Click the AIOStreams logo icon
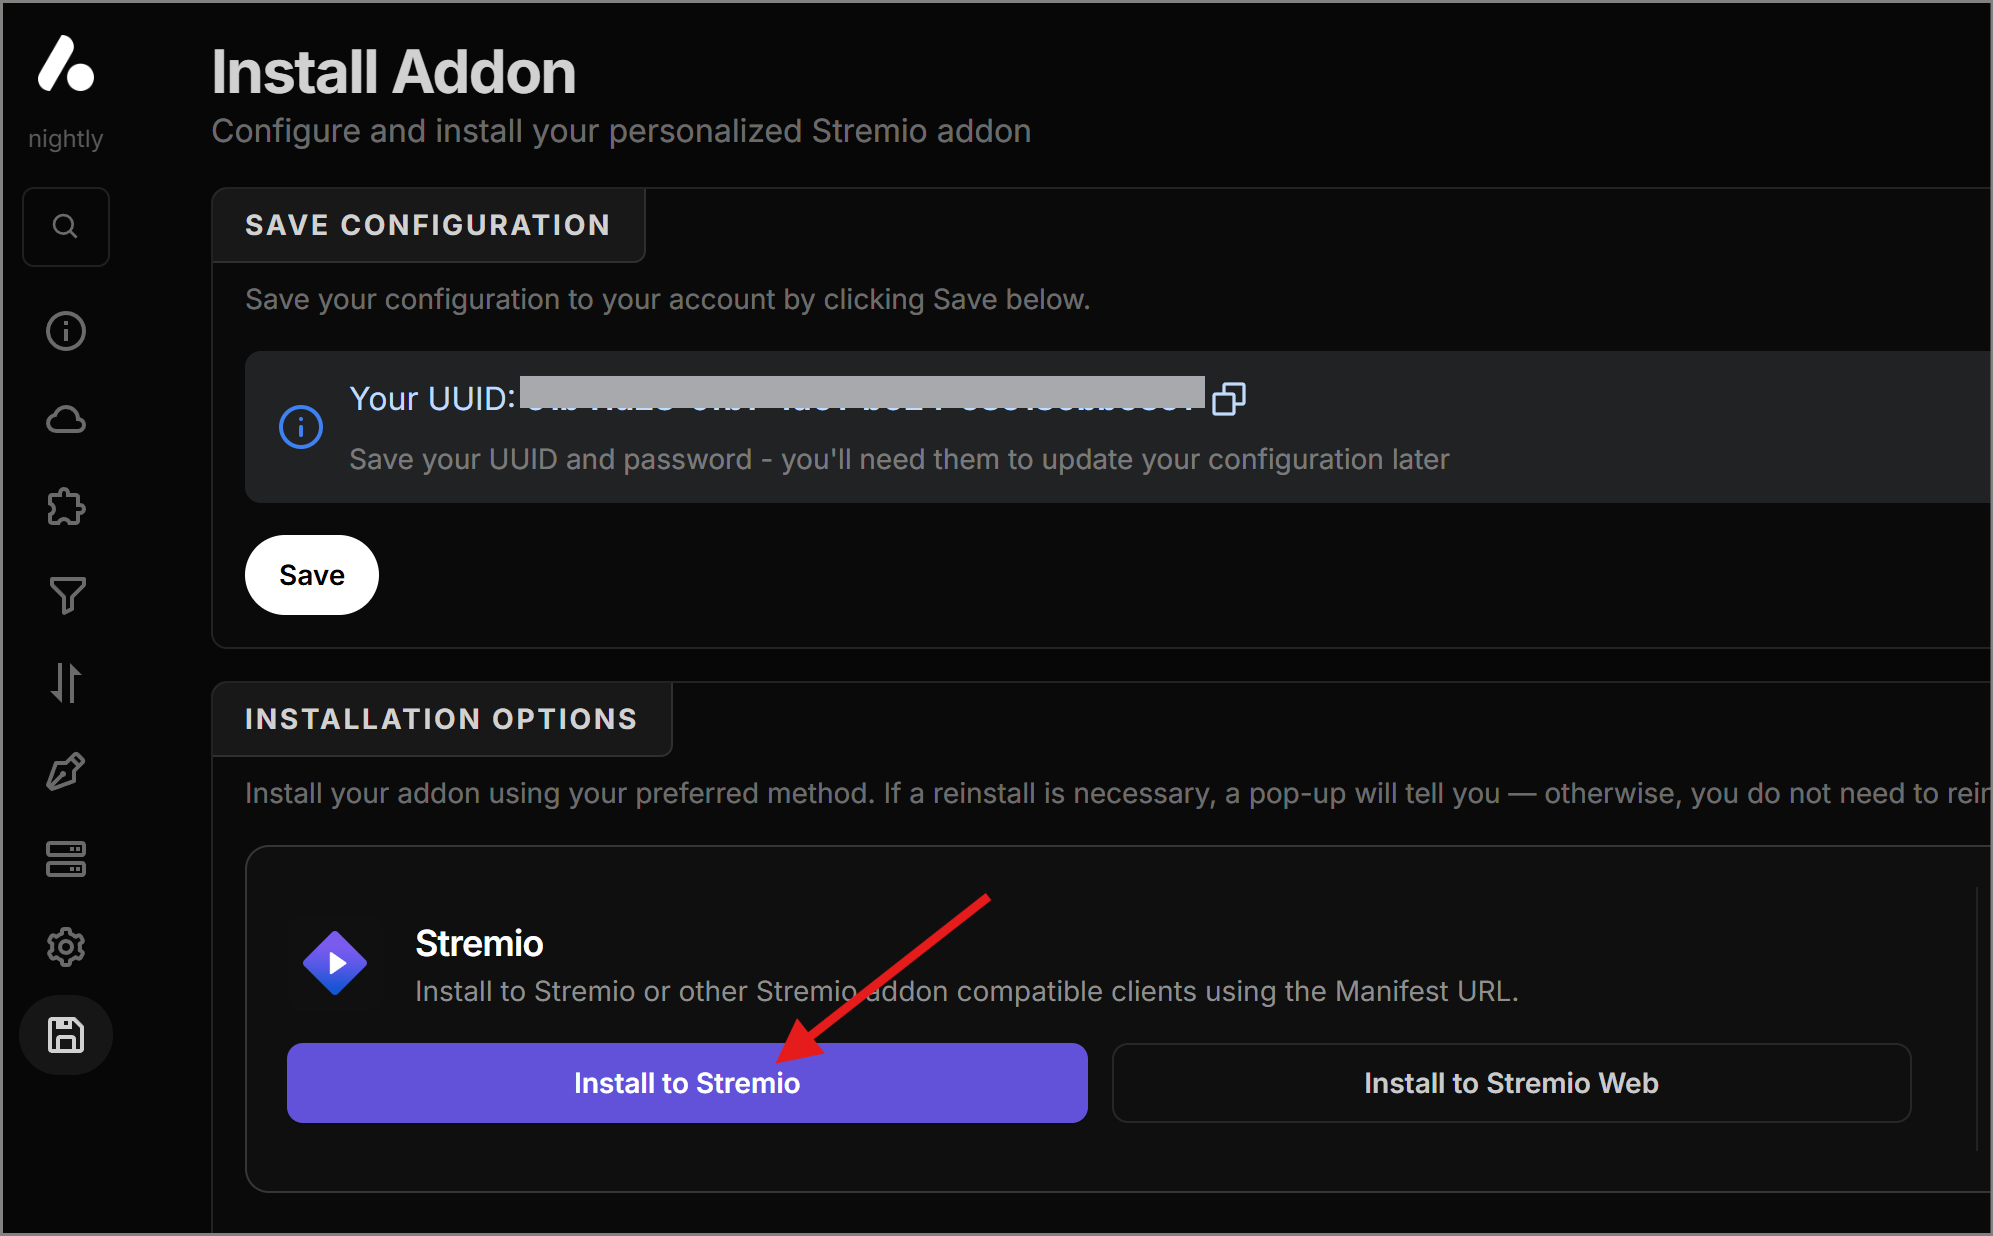This screenshot has width=1993, height=1236. click(x=66, y=64)
